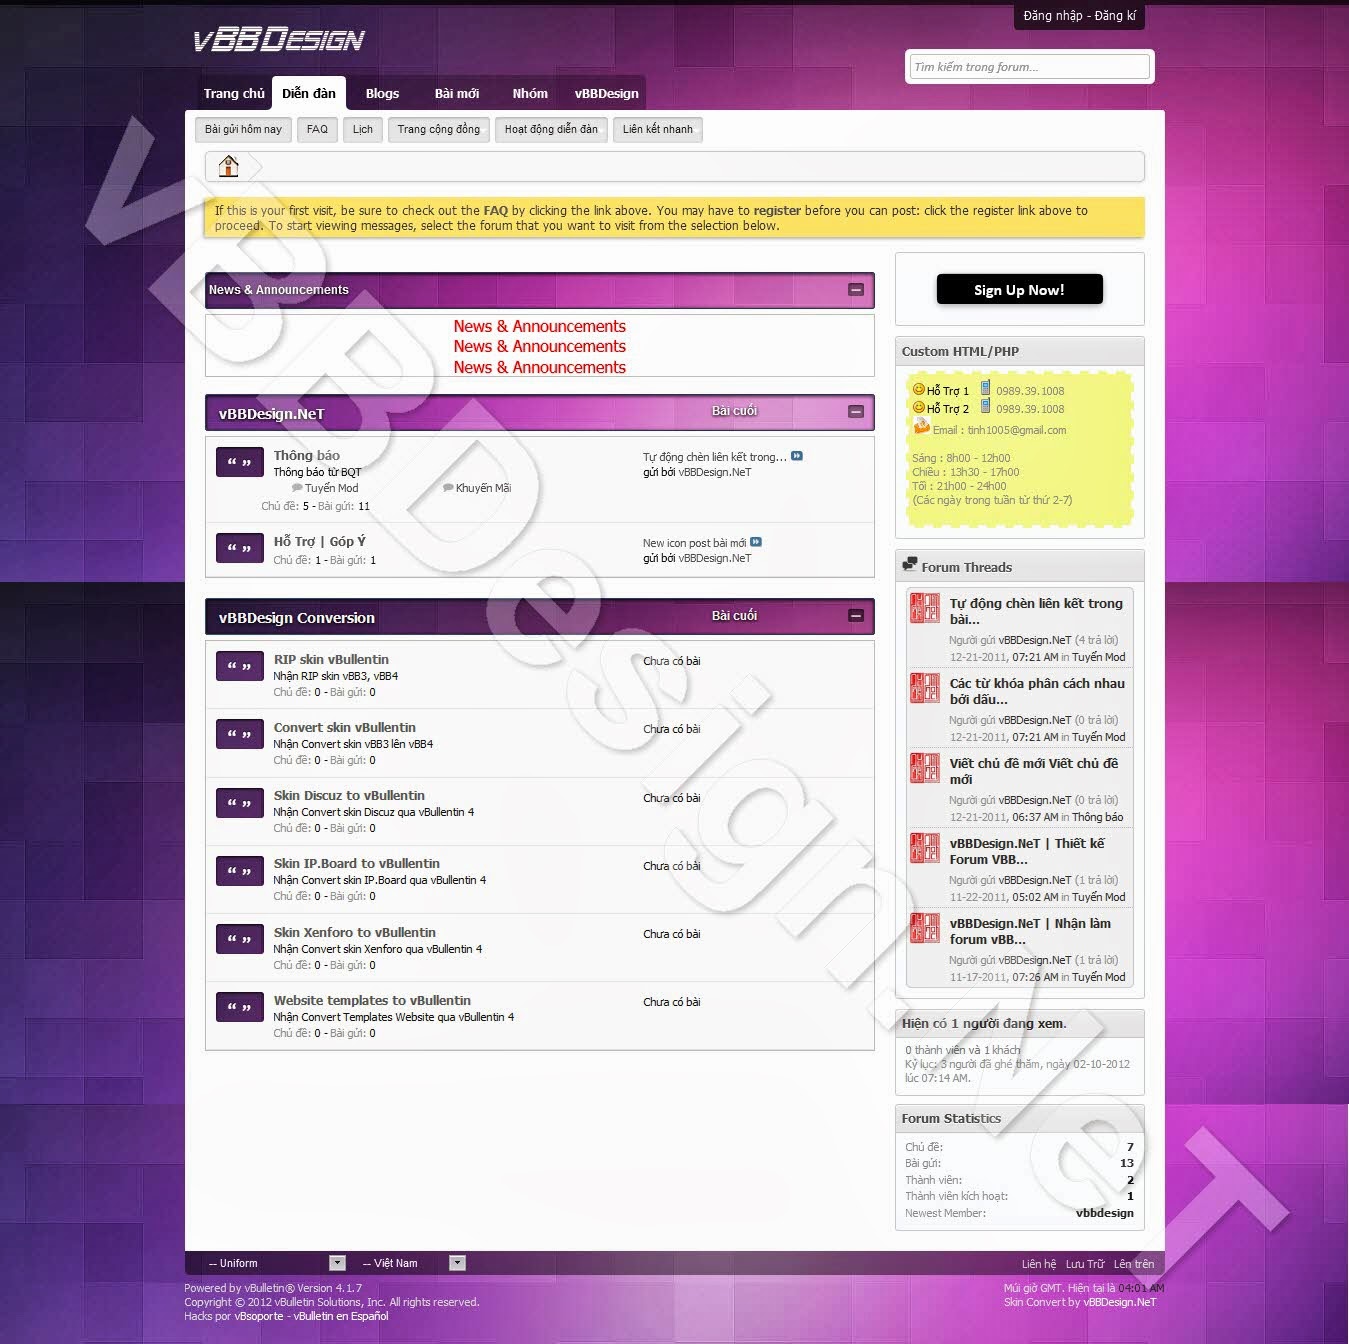Click the Website templates to vBullentin icon
Image resolution: width=1349 pixels, height=1344 pixels.
[x=240, y=1007]
